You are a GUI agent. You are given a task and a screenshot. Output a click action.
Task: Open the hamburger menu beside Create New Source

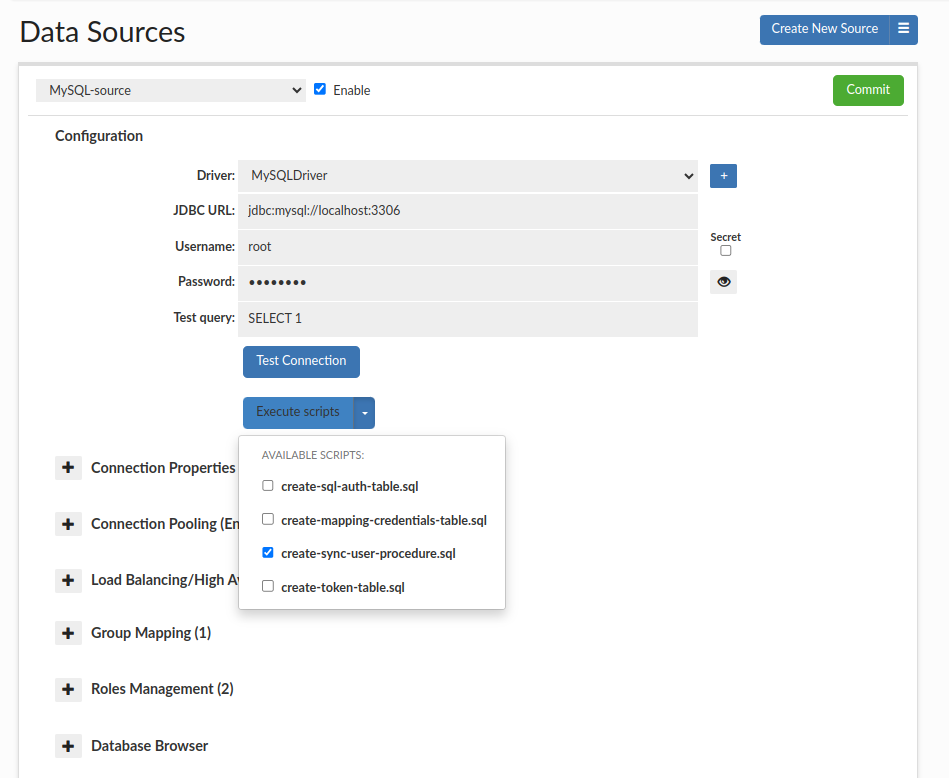(903, 29)
